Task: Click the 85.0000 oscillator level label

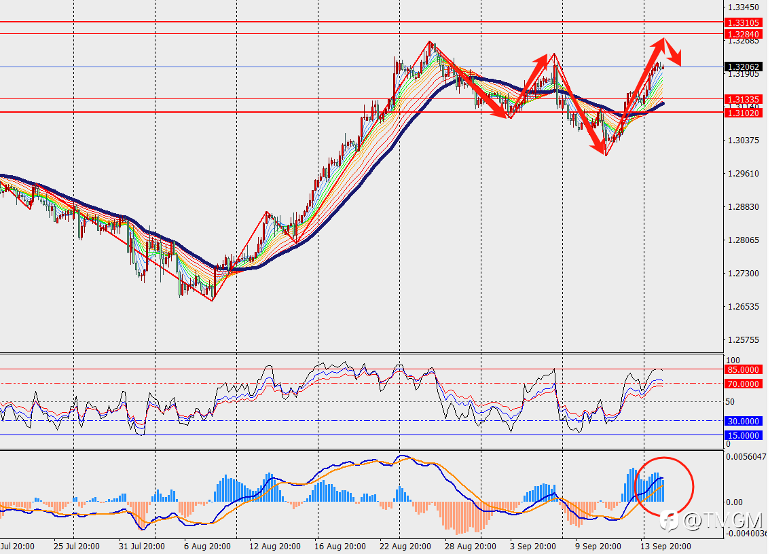Action: pyautogui.click(x=743, y=370)
